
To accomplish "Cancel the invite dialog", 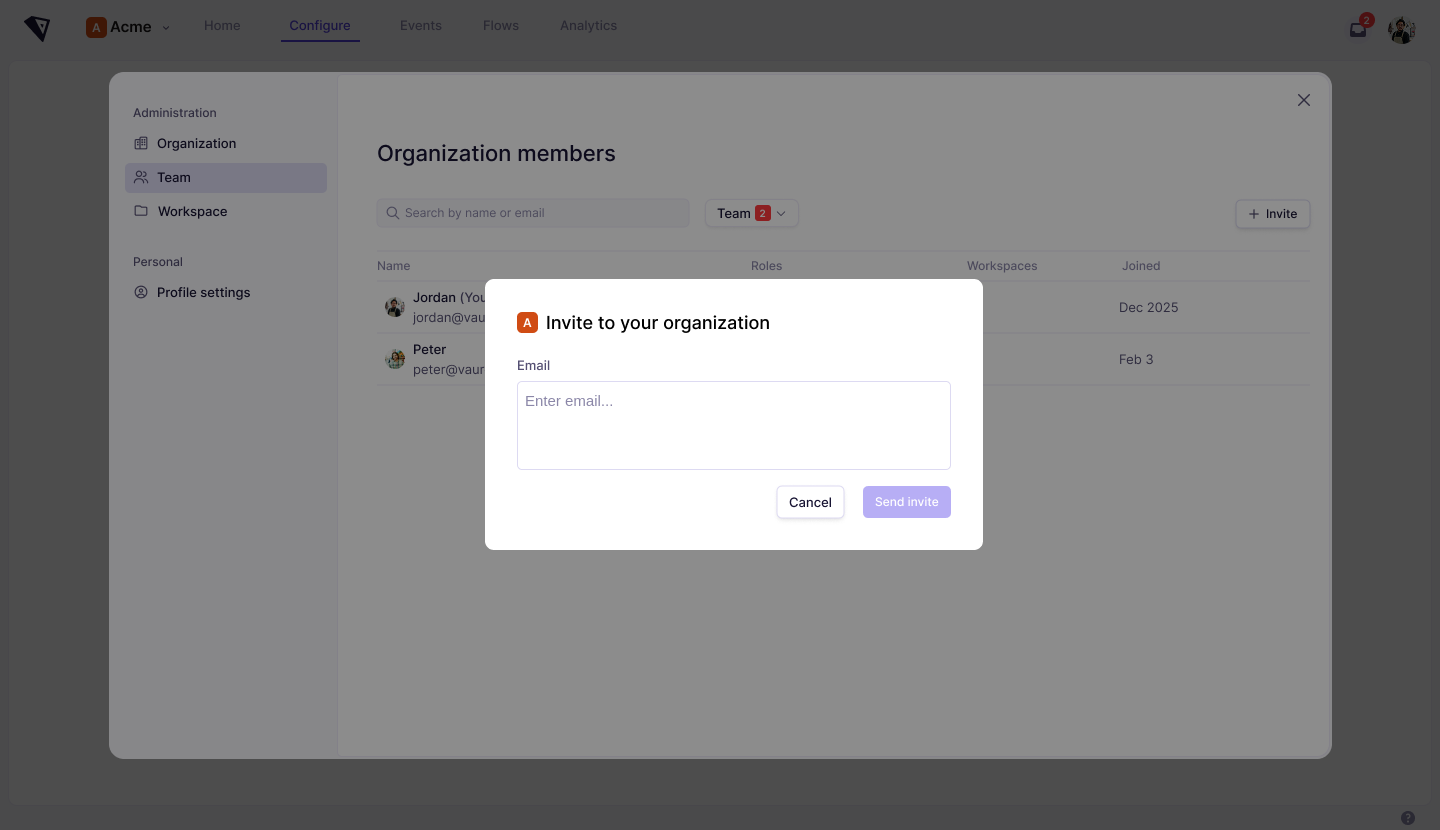I will coord(810,502).
